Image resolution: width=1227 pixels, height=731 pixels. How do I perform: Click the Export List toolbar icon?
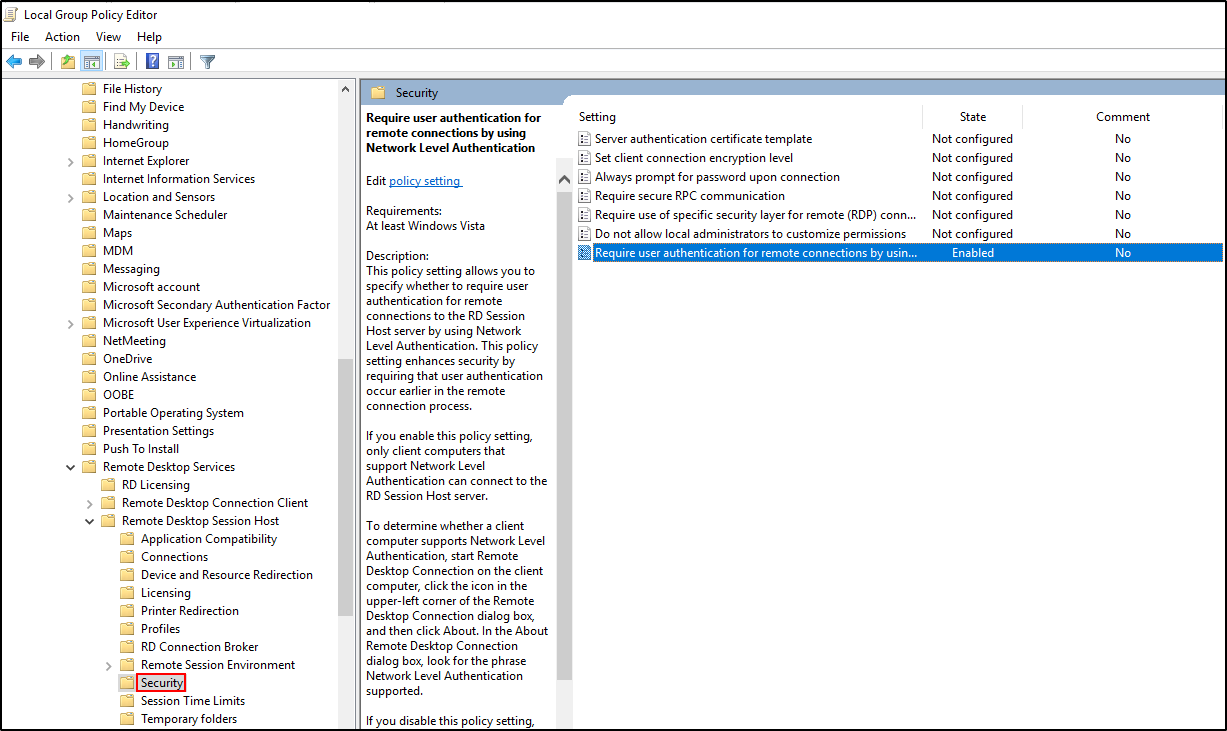[x=121, y=62]
